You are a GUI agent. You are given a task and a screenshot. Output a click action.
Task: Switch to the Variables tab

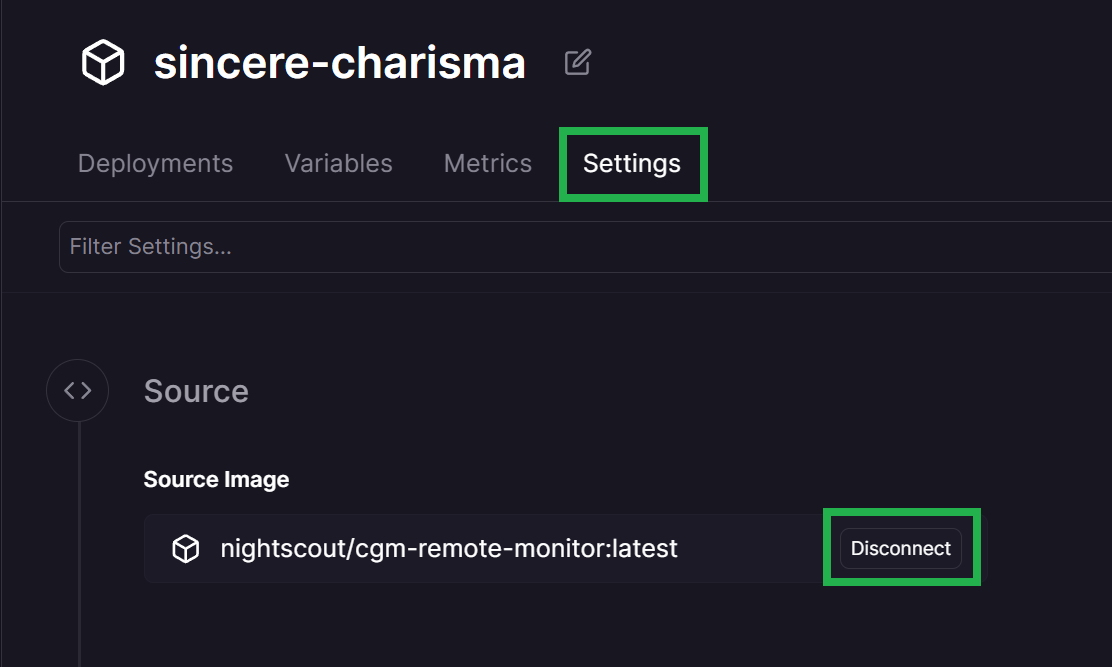(338, 164)
